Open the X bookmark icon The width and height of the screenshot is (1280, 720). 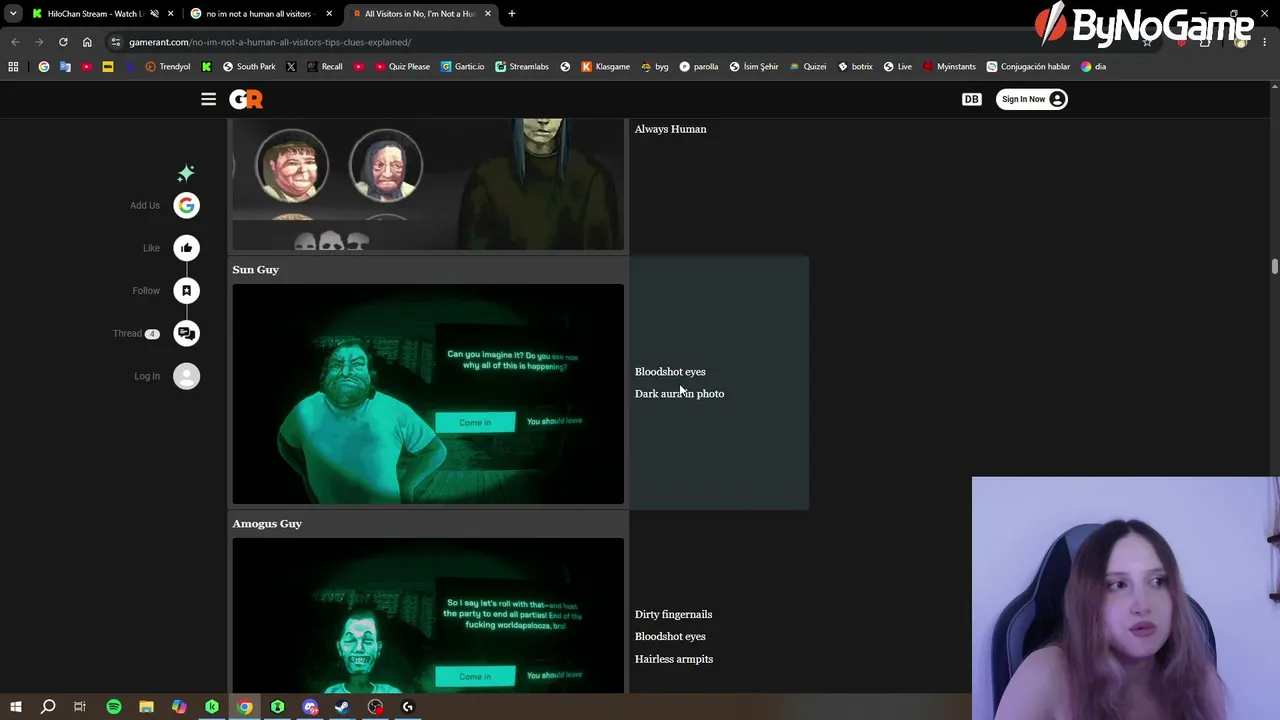(291, 67)
